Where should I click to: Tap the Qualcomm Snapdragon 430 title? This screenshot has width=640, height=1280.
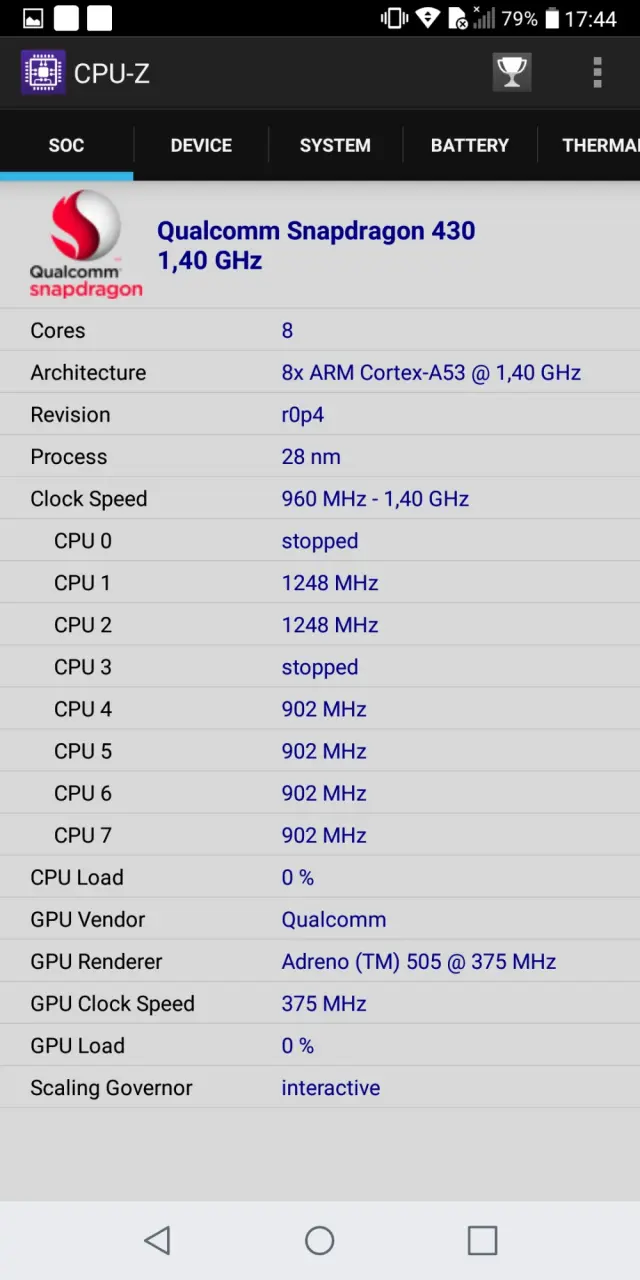pyautogui.click(x=316, y=231)
